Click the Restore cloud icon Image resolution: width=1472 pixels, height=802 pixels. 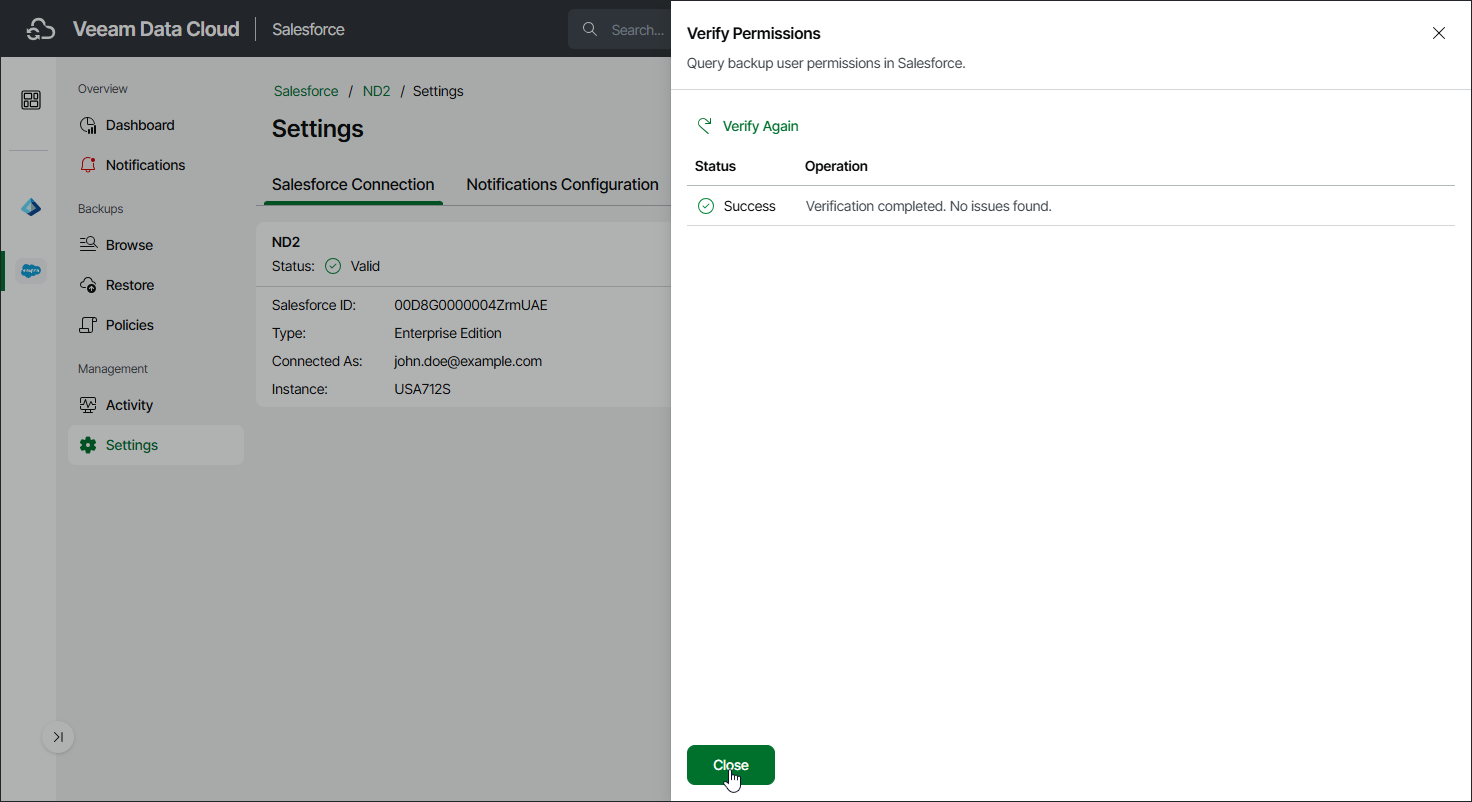pos(88,285)
